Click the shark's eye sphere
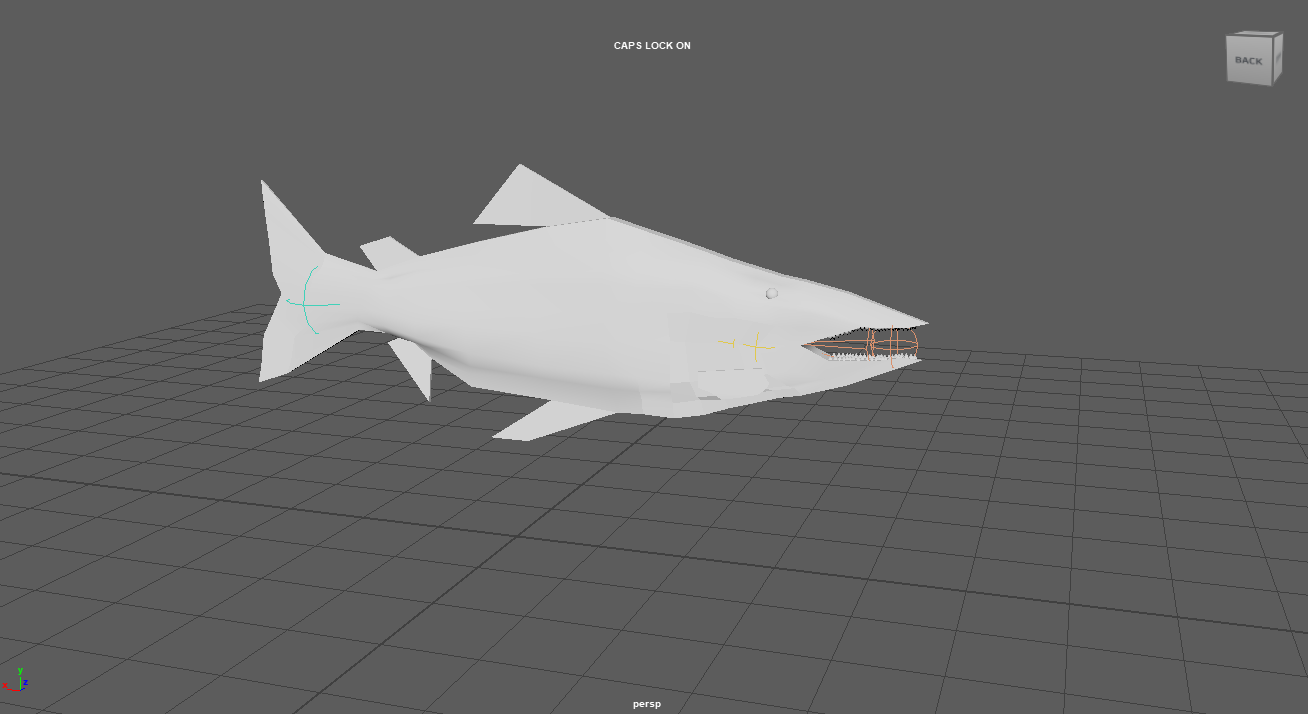 (772, 293)
